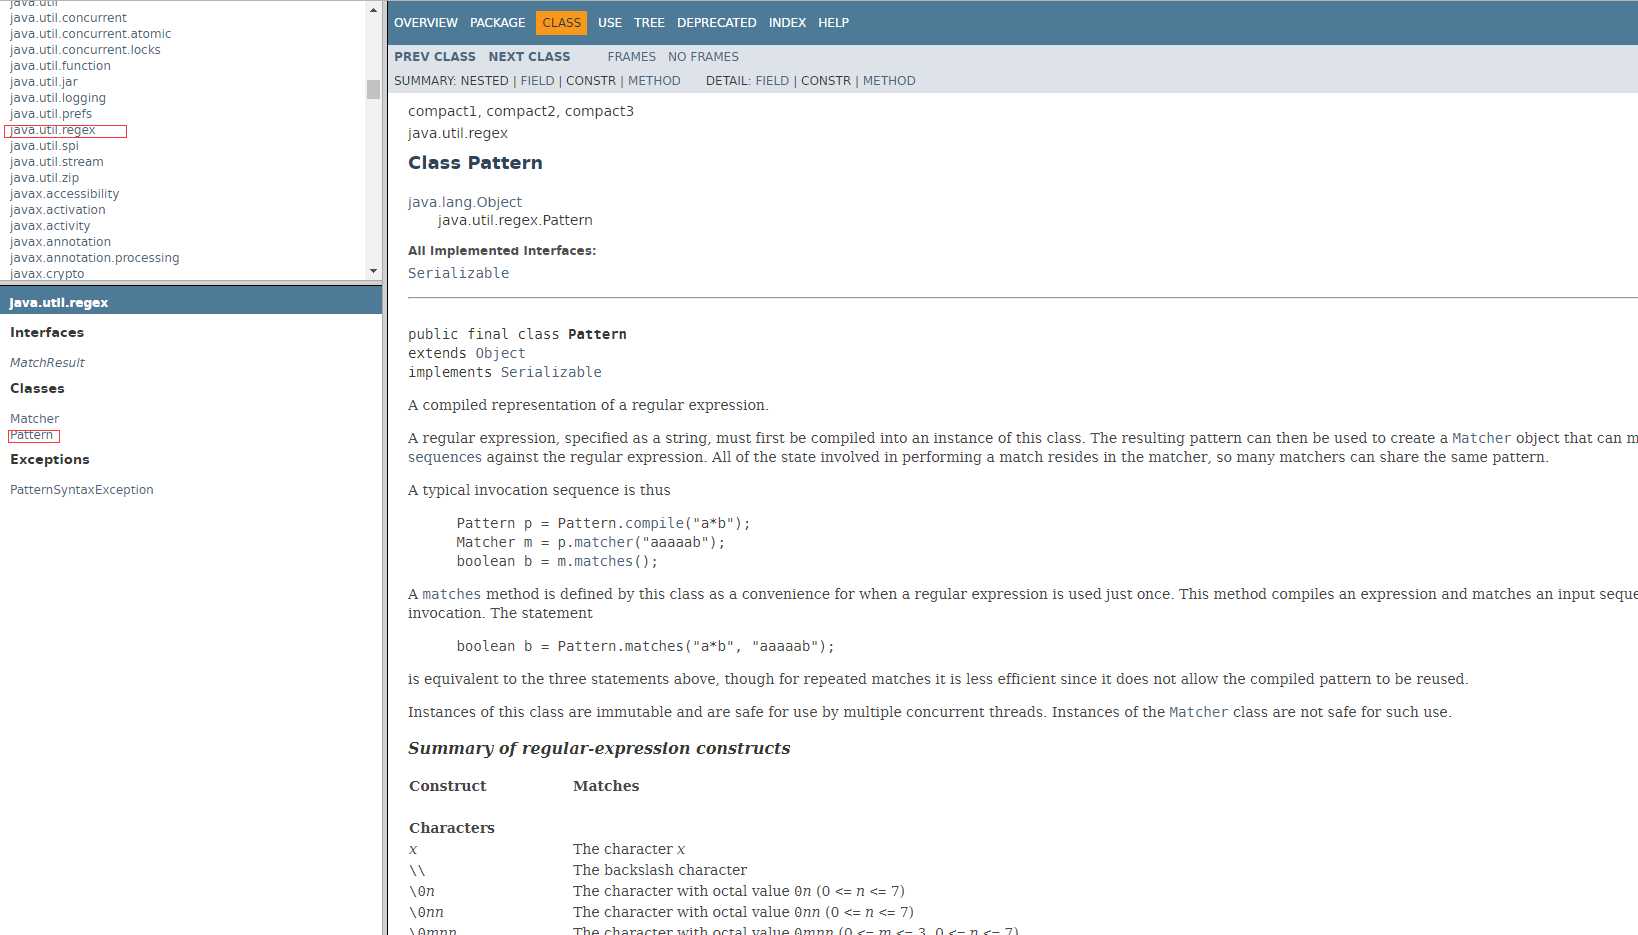
Task: Open Matcher link in immutability sentence
Action: point(1198,712)
